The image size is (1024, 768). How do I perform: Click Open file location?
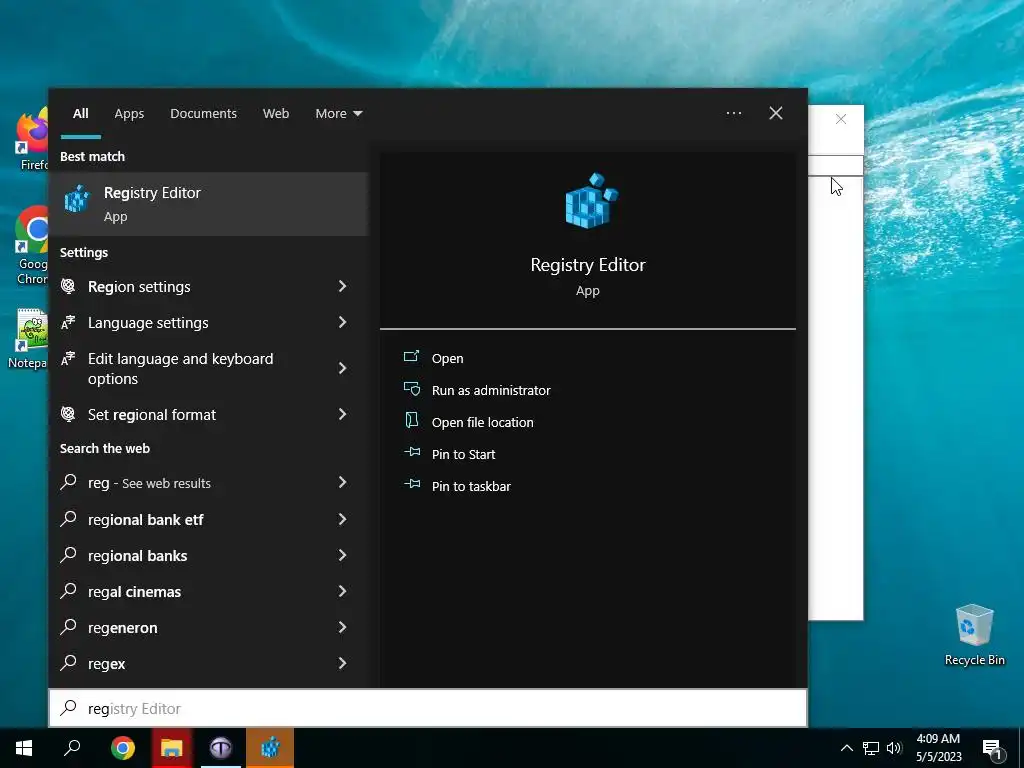[x=483, y=423]
